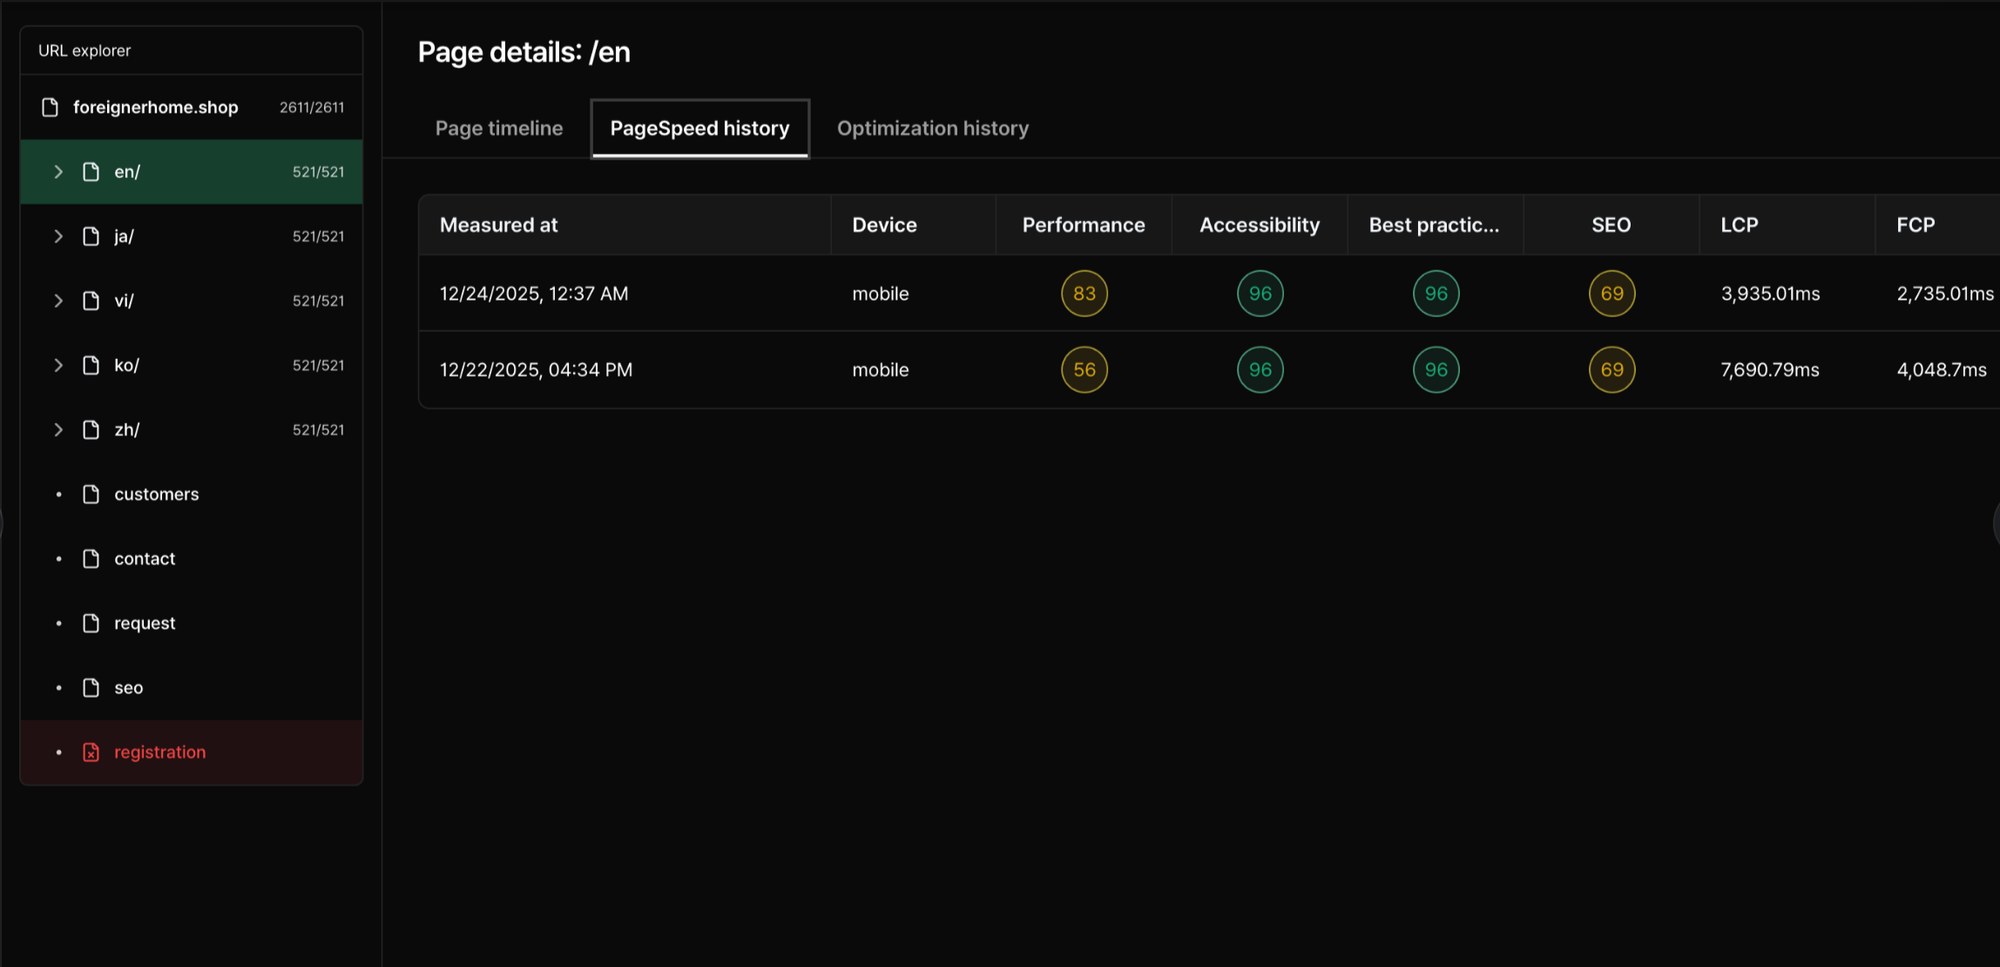The image size is (2000, 967).
Task: Click the contact page icon
Action: [x=91, y=558]
